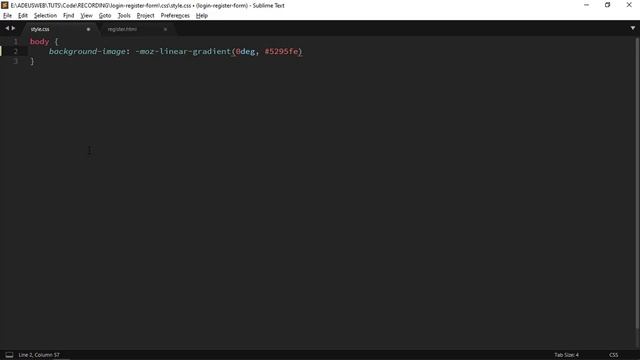Close the register.html tab

[x=165, y=29]
